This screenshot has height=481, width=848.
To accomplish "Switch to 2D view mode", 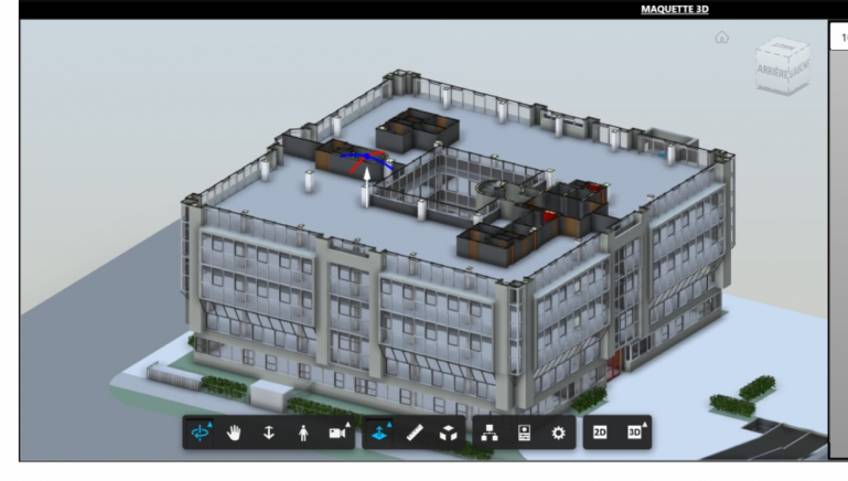I will [x=600, y=433].
